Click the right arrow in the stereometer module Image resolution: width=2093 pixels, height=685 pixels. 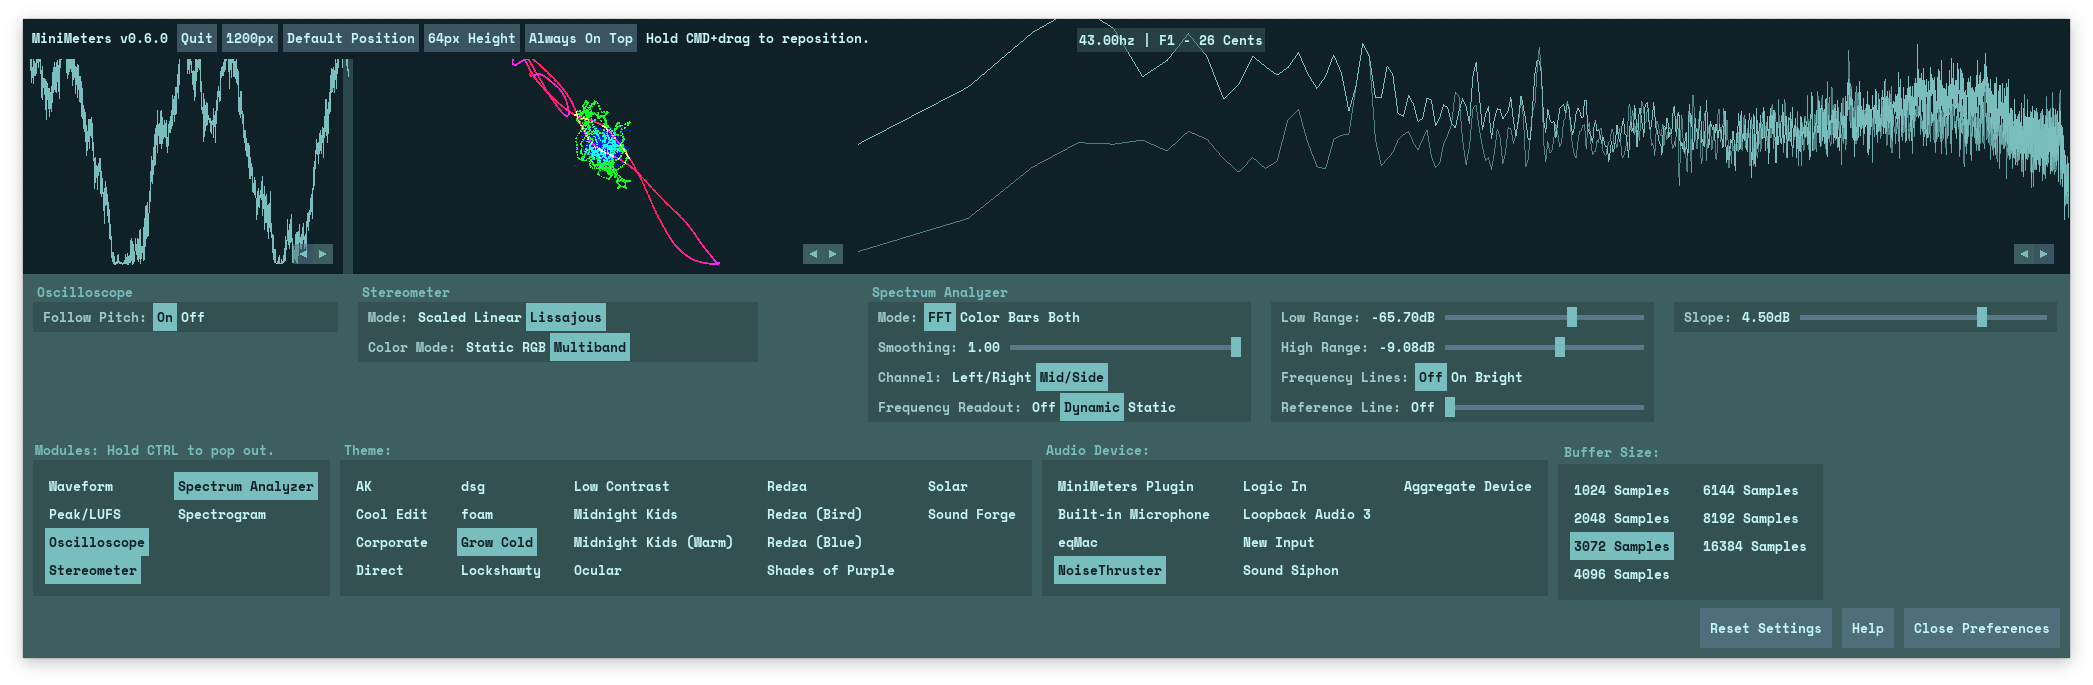tap(833, 254)
